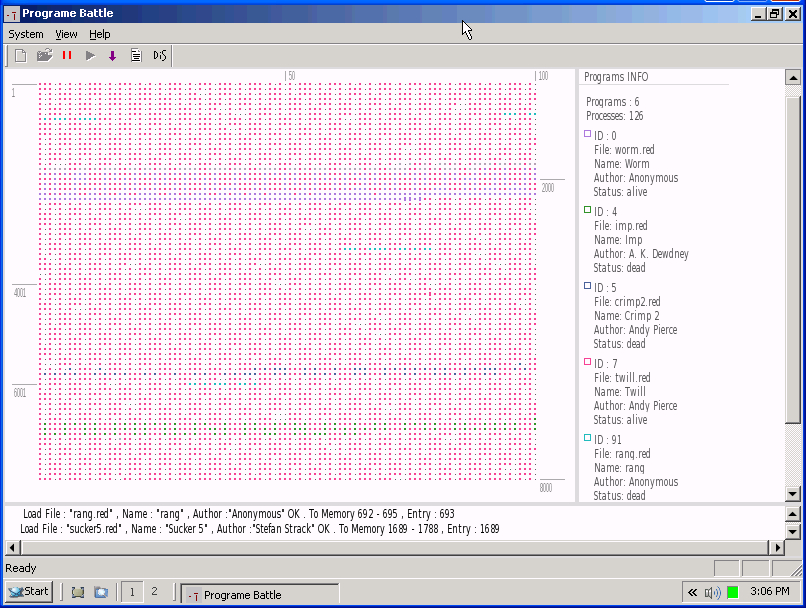Click the rang.red load log line

pyautogui.click(x=239, y=514)
